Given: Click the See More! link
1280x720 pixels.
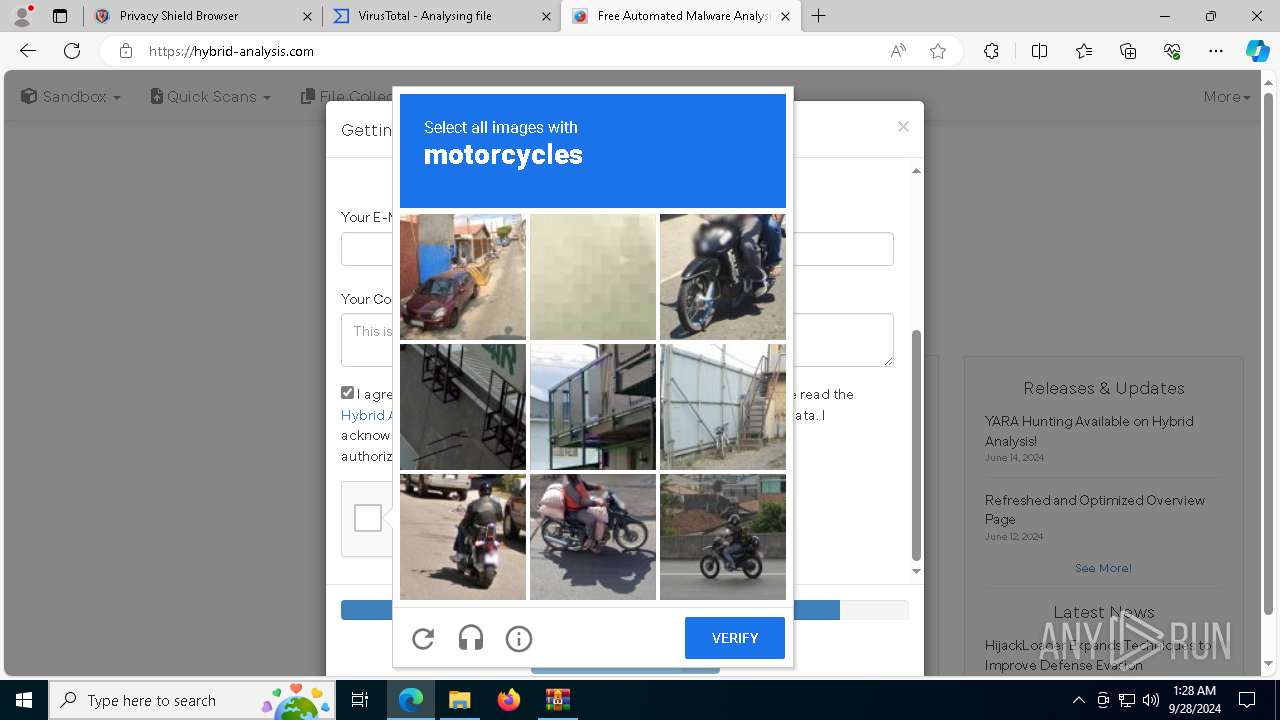Looking at the screenshot, I should [1103, 568].
